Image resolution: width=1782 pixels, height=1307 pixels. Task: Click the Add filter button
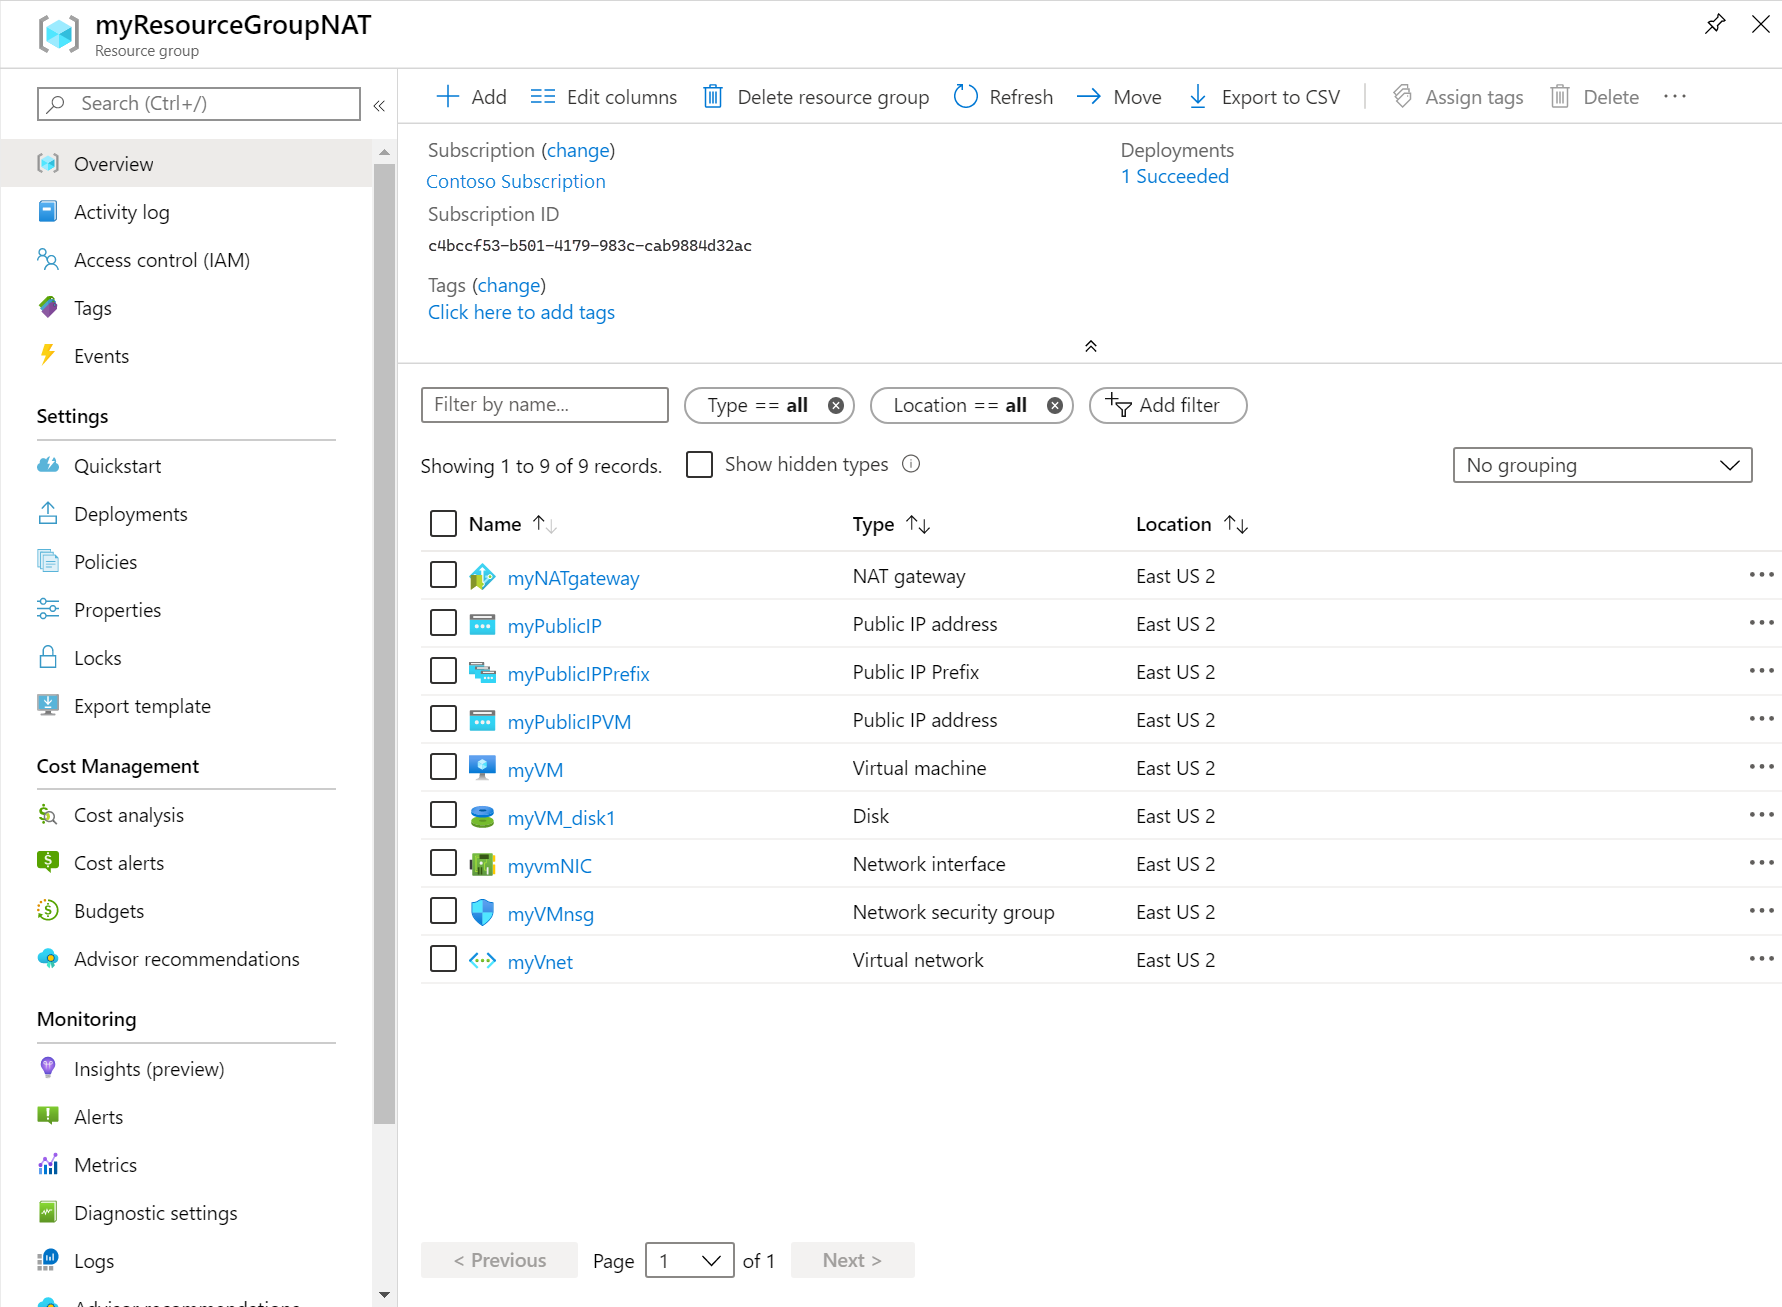(1167, 406)
